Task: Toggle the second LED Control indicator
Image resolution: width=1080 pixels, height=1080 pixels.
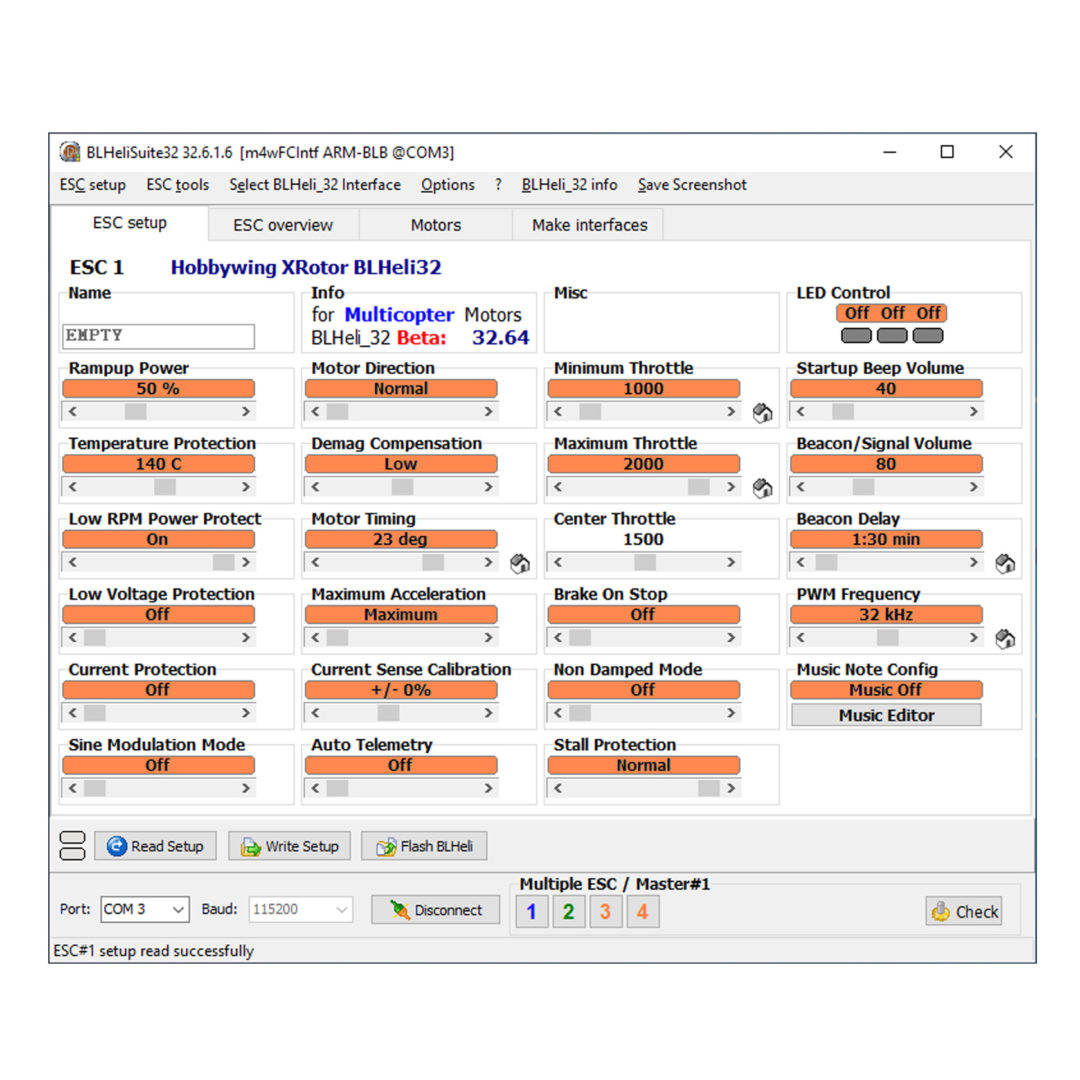Action: pyautogui.click(x=892, y=335)
